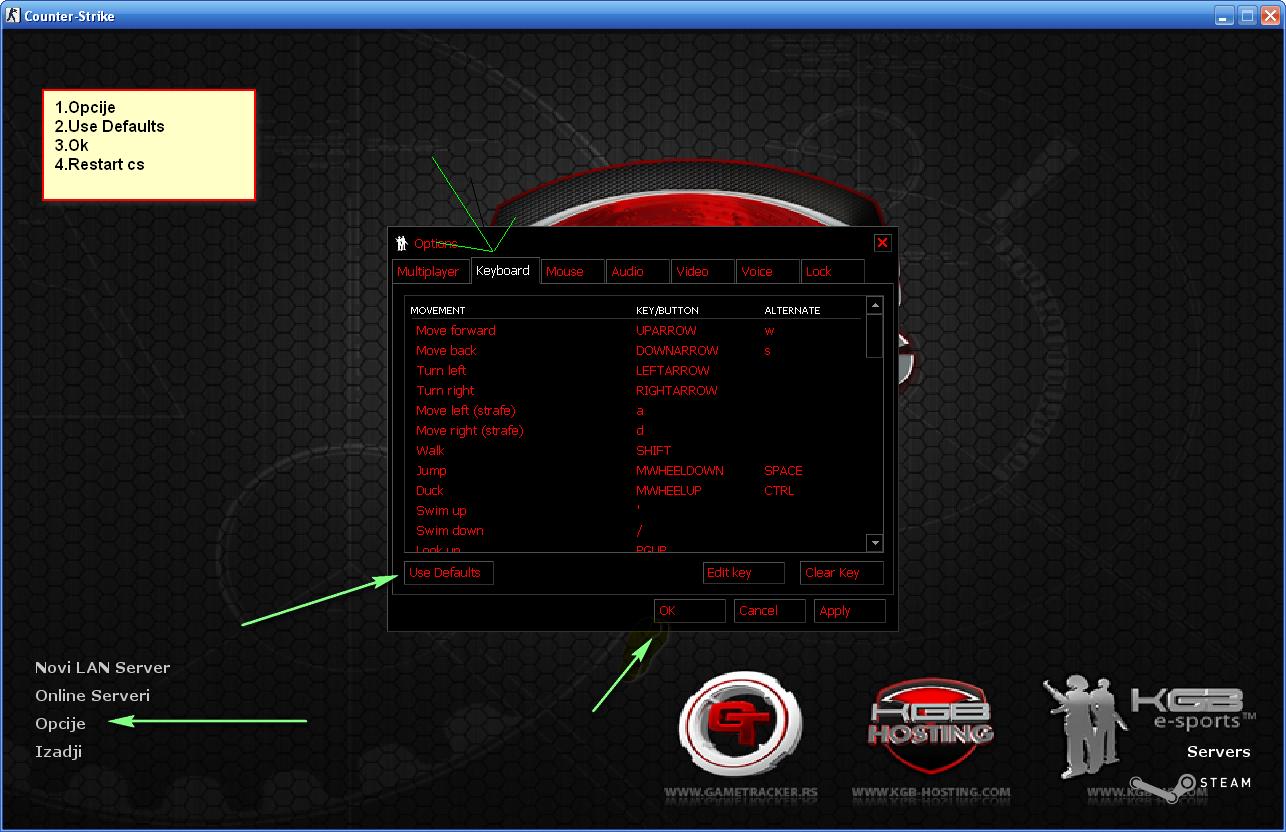Open the KGB Hosting logo
Viewport: 1286px width, 832px height.
point(931,727)
